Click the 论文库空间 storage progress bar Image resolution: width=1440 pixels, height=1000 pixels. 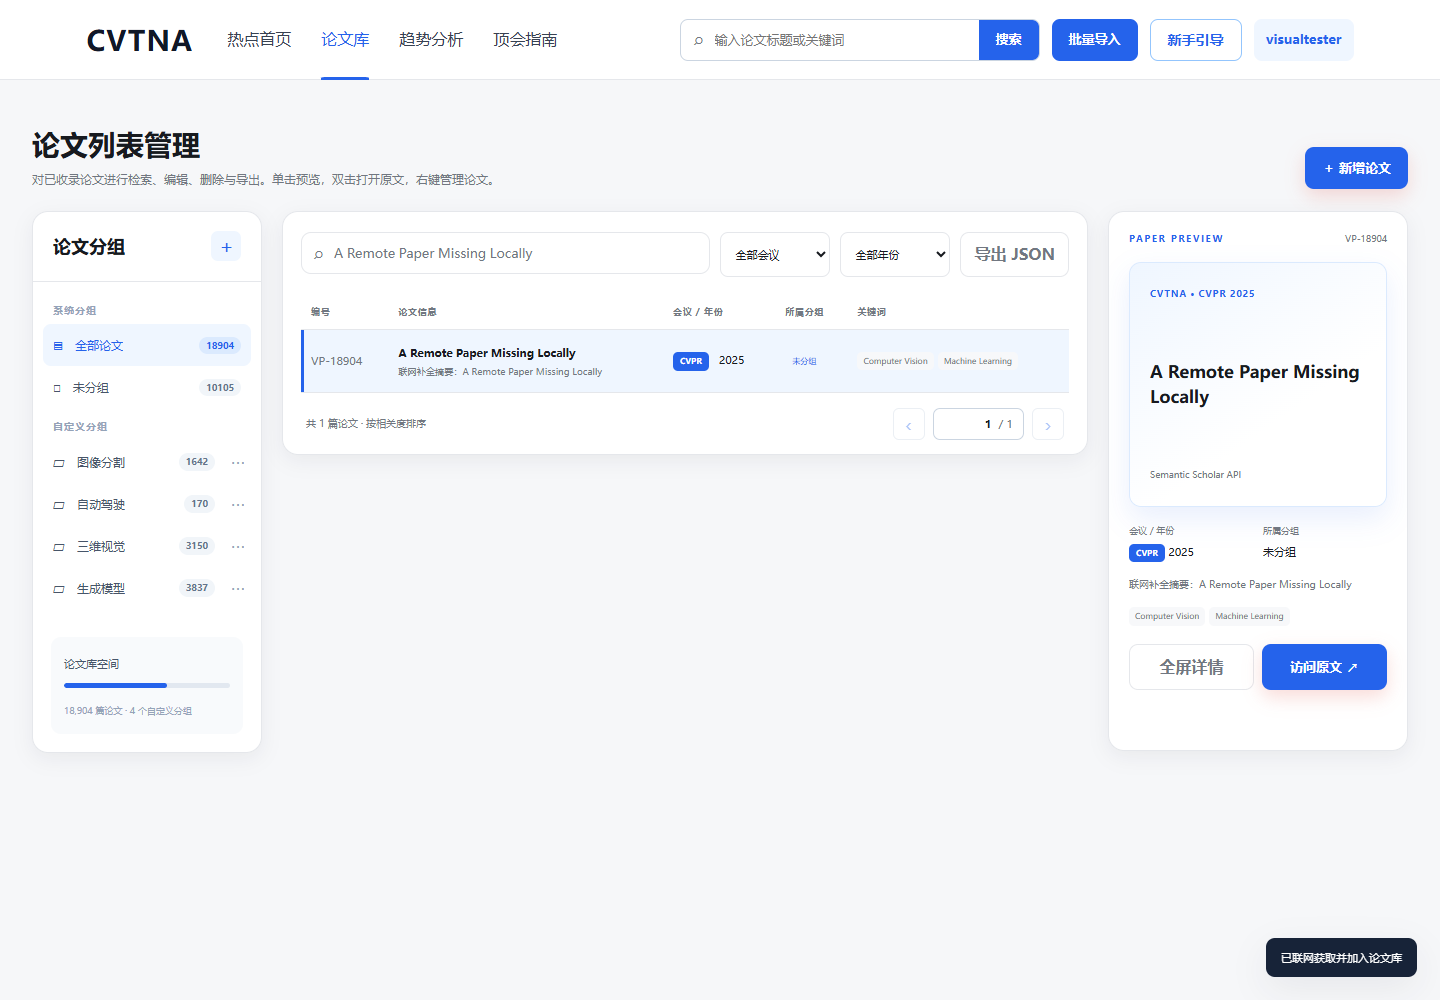coord(147,685)
